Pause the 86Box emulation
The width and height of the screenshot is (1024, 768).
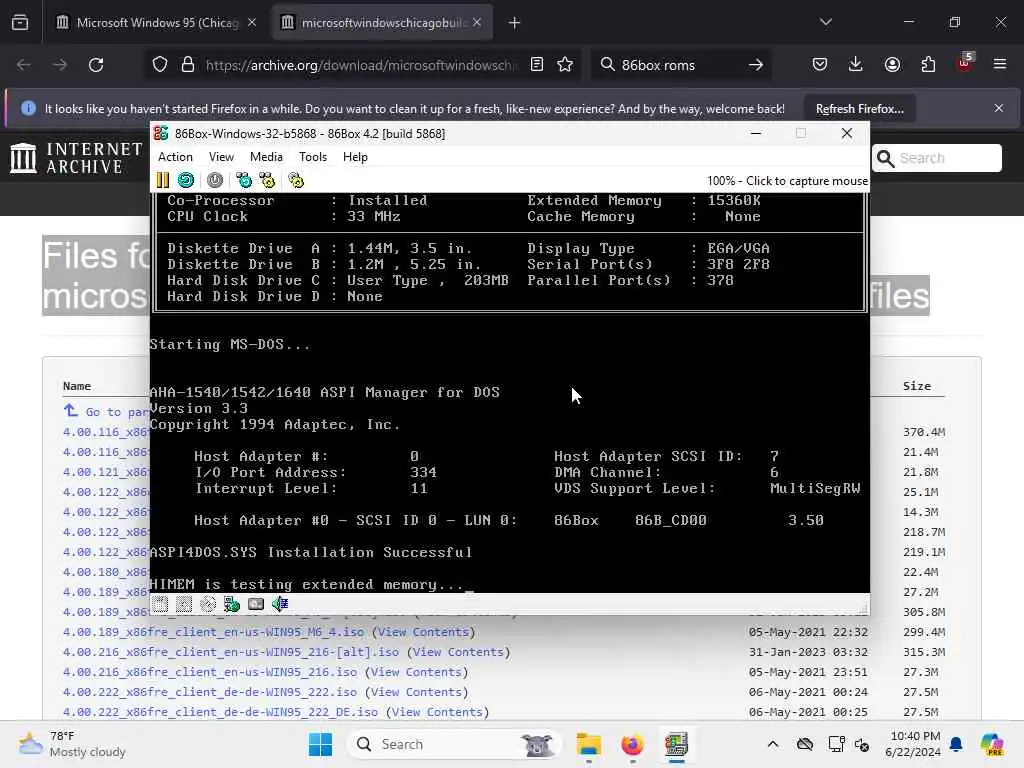[x=163, y=180]
